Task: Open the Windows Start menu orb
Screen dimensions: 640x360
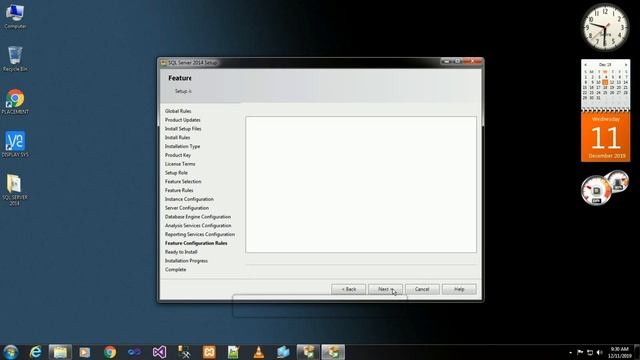Action: (11, 352)
